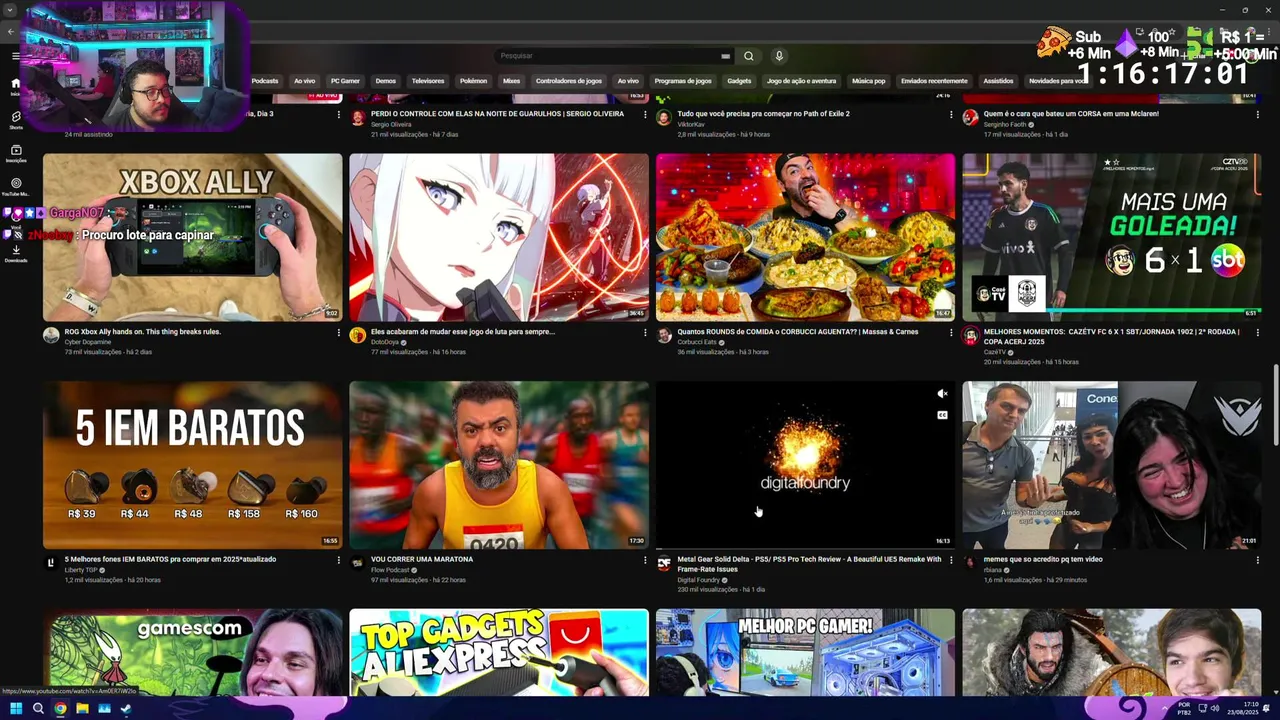Image resolution: width=1280 pixels, height=720 pixels.
Task: Open Shorts in the sidebar
Action: [x=16, y=119]
